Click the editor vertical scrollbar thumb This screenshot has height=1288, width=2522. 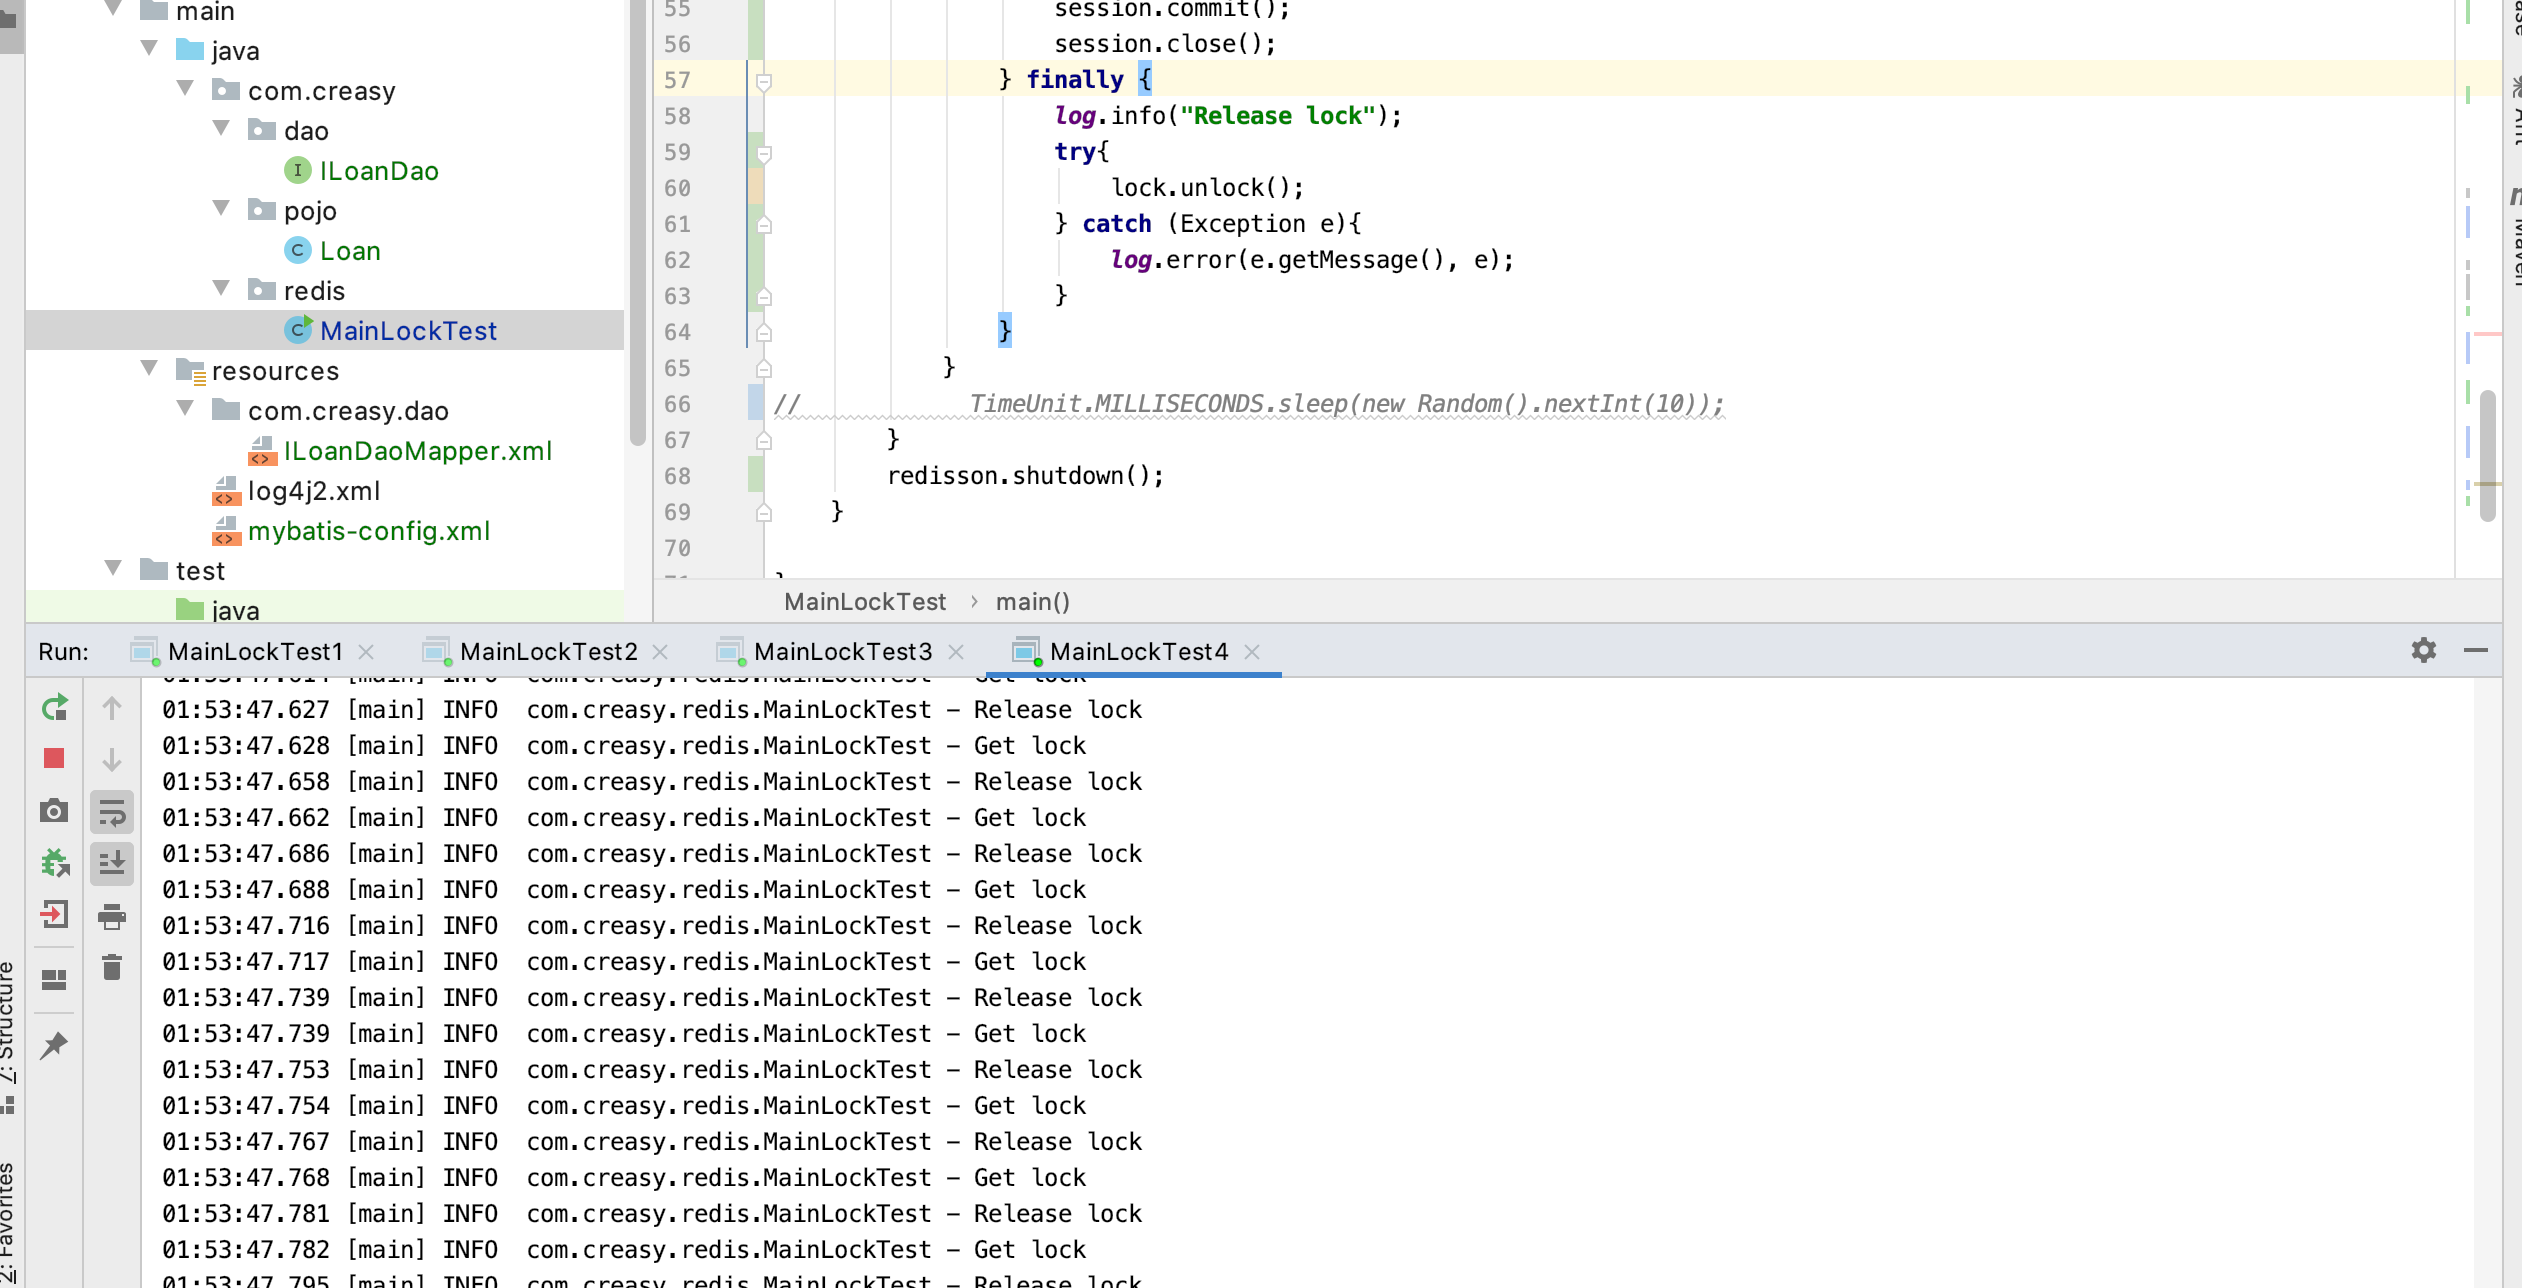pyautogui.click(x=2487, y=455)
